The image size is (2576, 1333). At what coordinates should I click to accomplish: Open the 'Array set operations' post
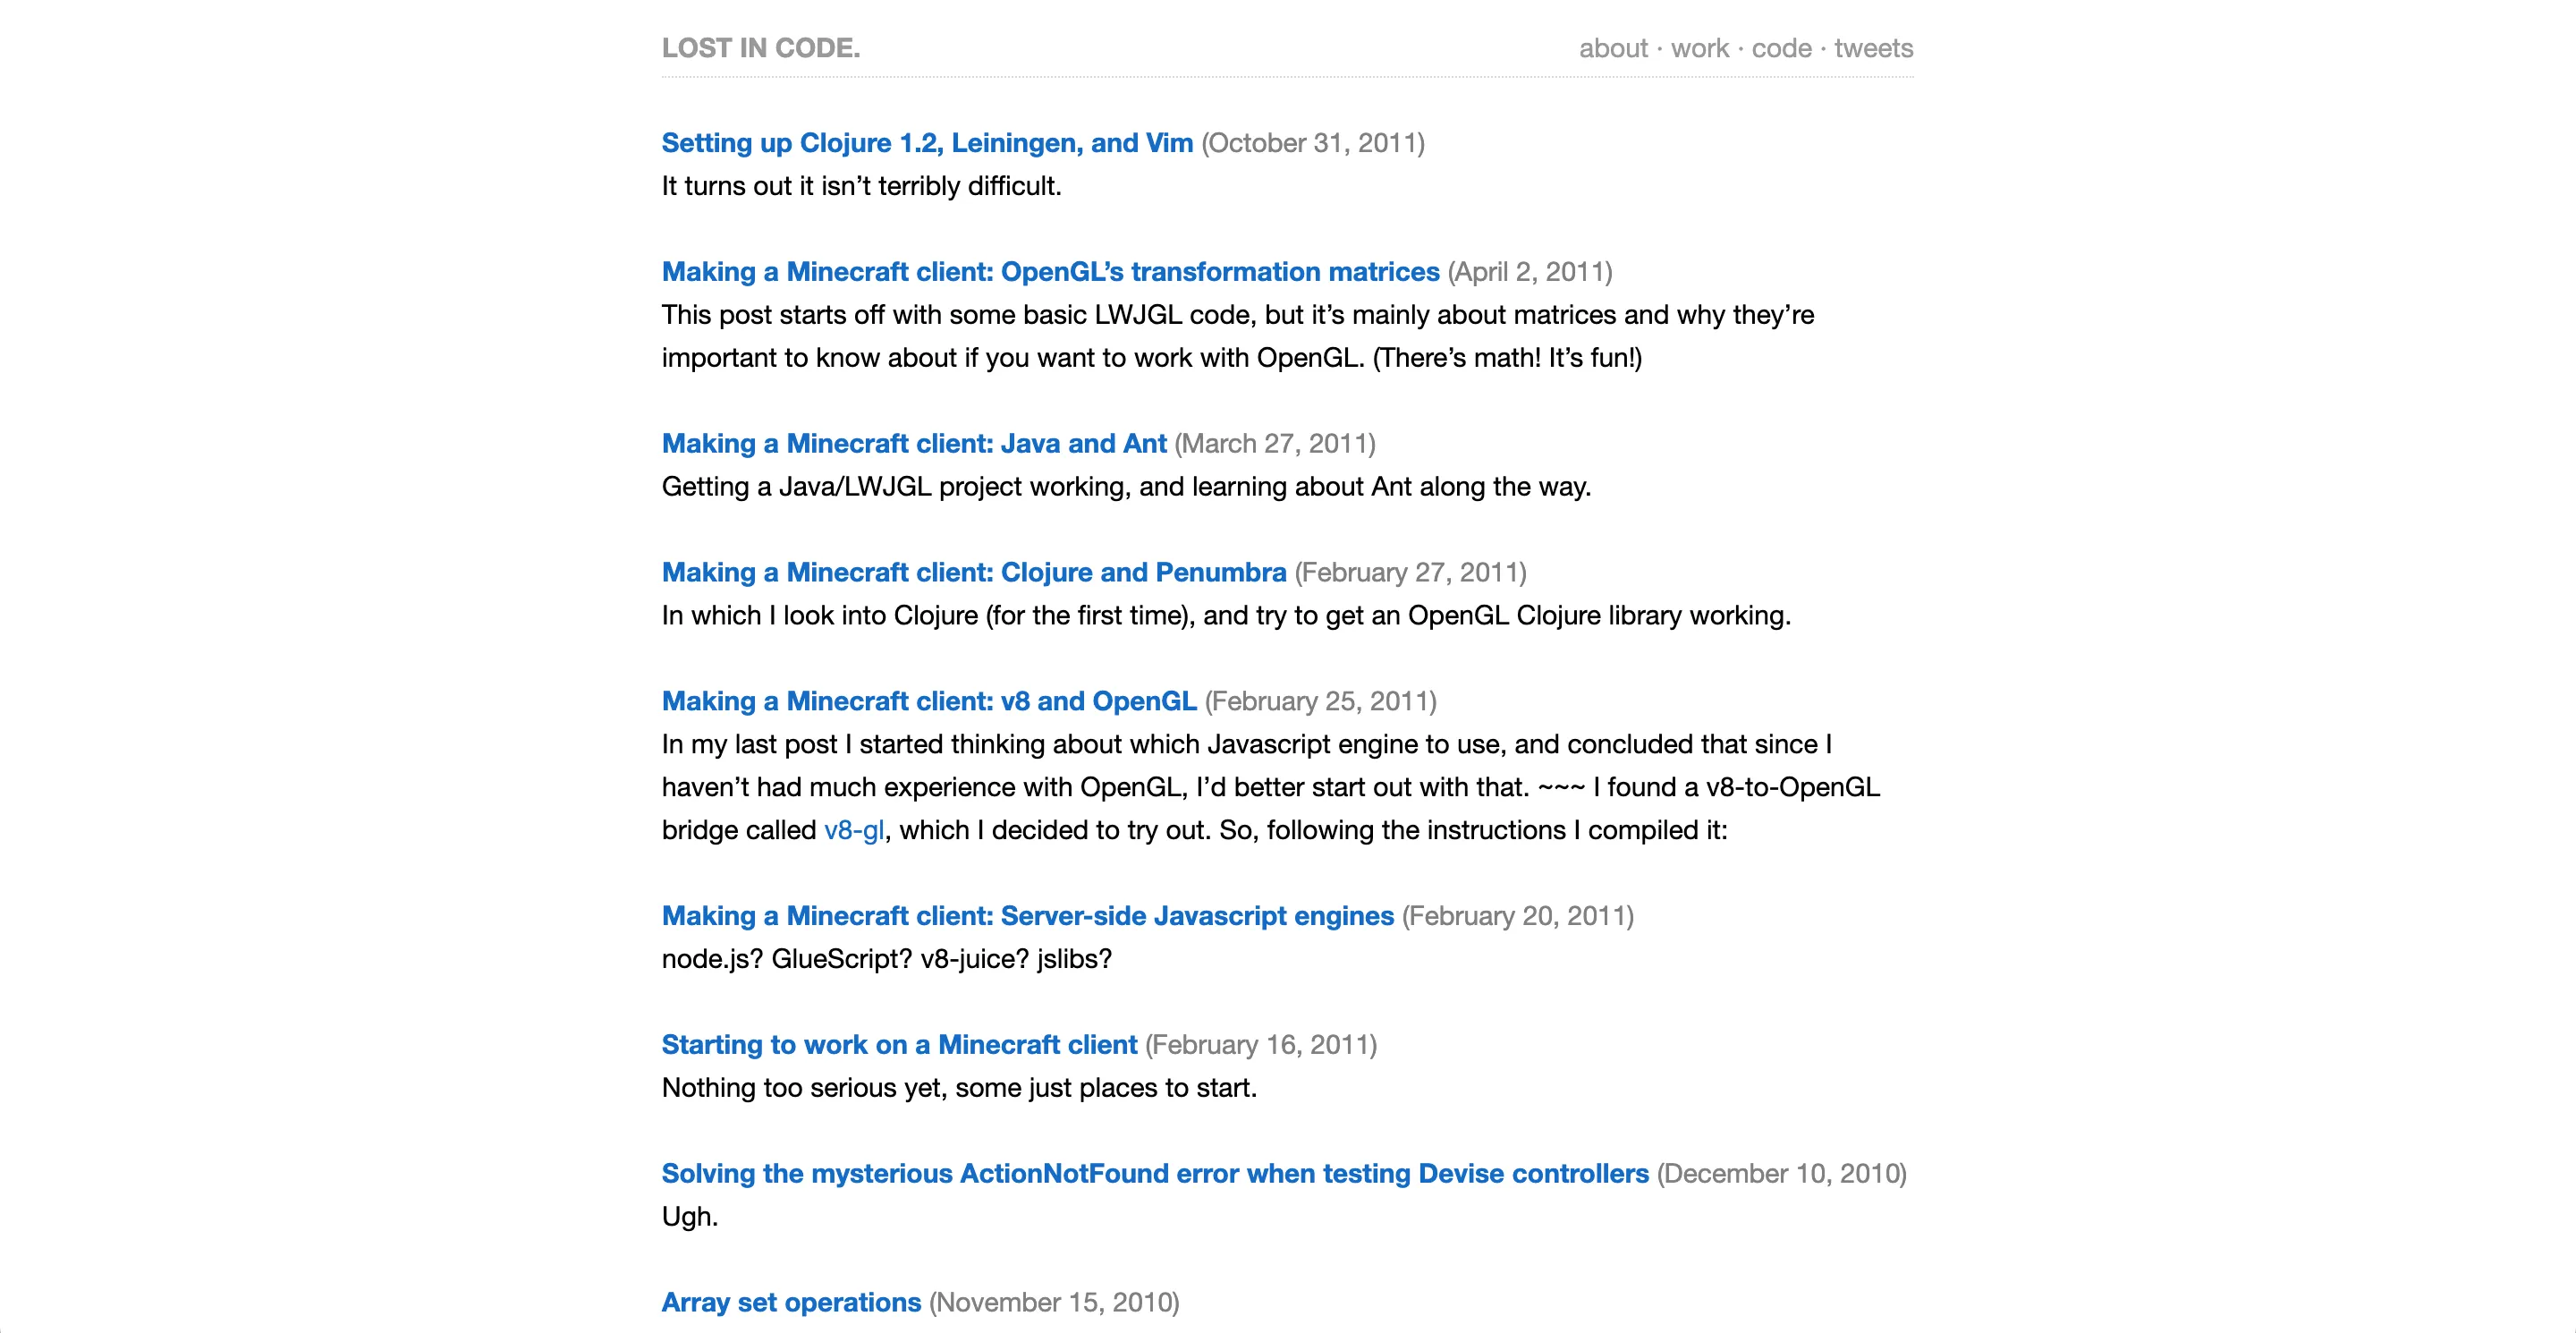tap(790, 1302)
